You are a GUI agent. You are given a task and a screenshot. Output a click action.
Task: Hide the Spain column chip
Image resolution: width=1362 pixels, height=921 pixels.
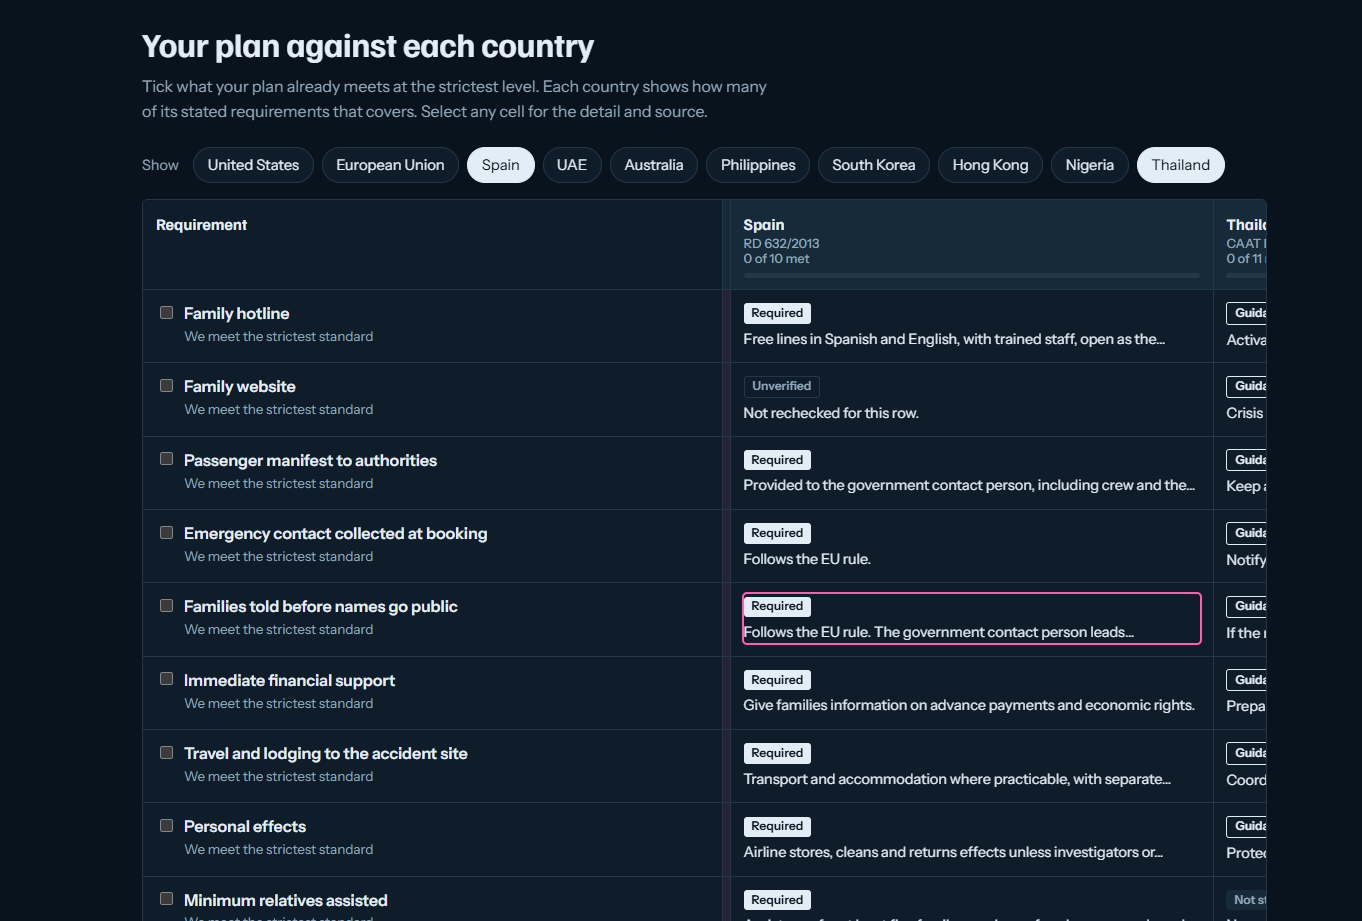[x=501, y=165]
